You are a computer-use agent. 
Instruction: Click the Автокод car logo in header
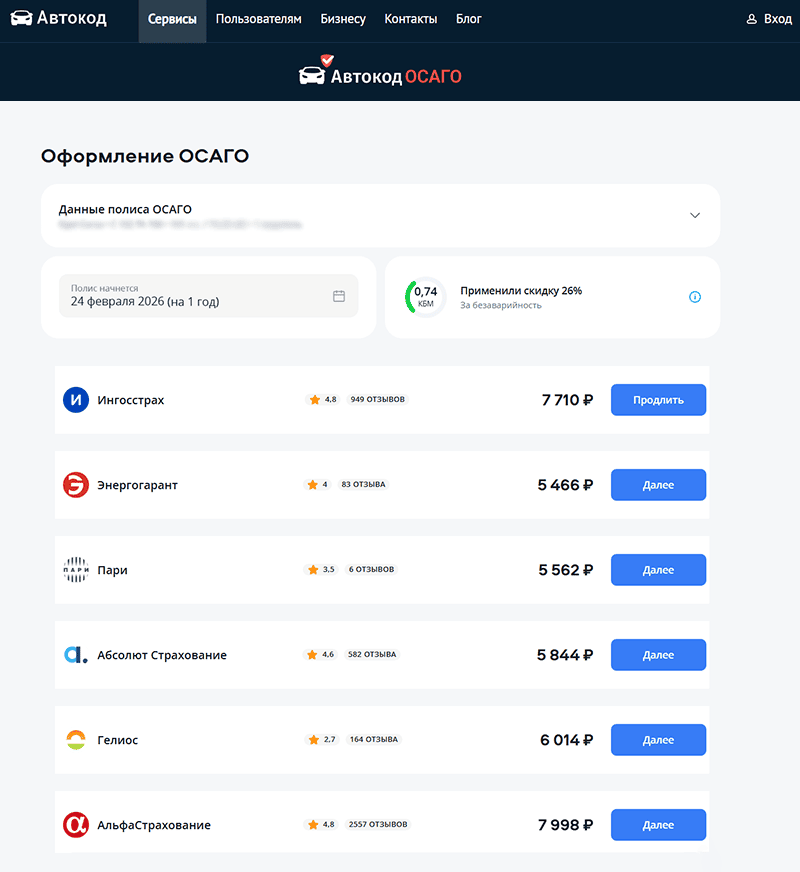(x=58, y=18)
